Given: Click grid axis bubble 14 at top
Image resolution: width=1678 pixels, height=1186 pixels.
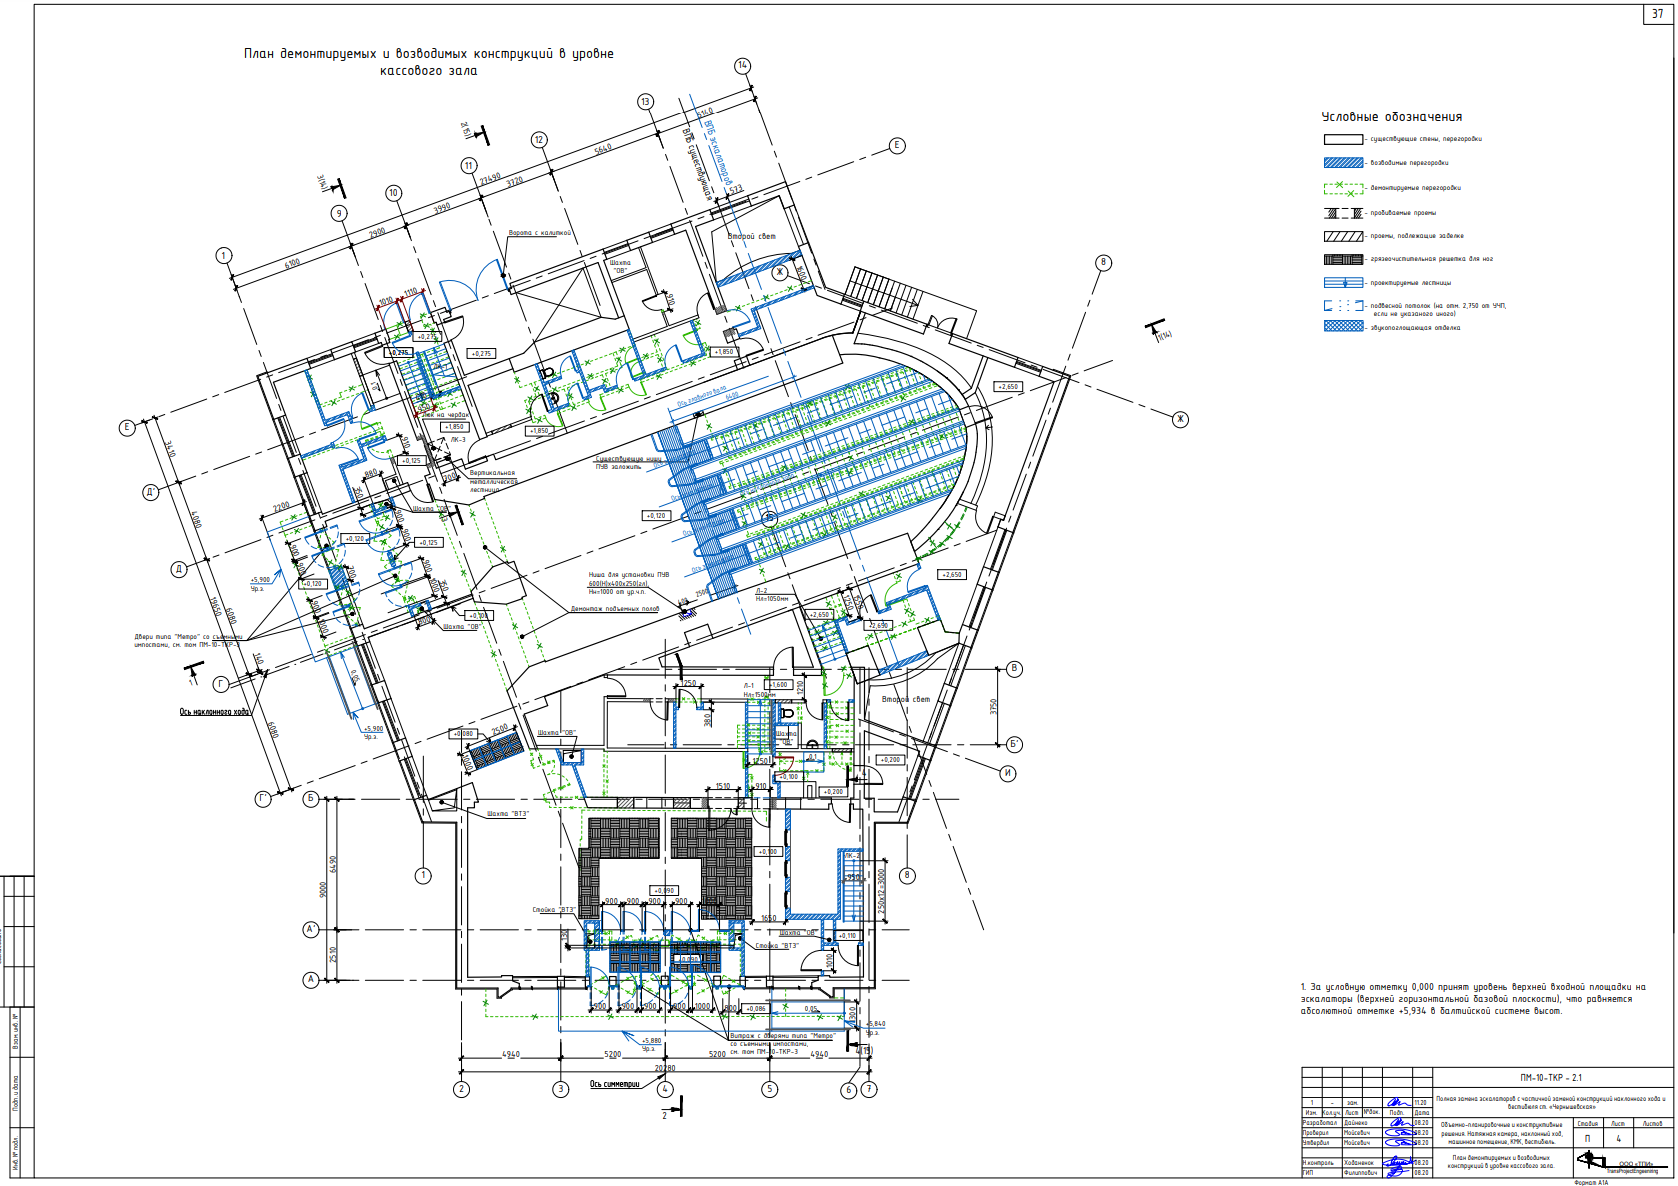Looking at the screenshot, I should tap(742, 66).
